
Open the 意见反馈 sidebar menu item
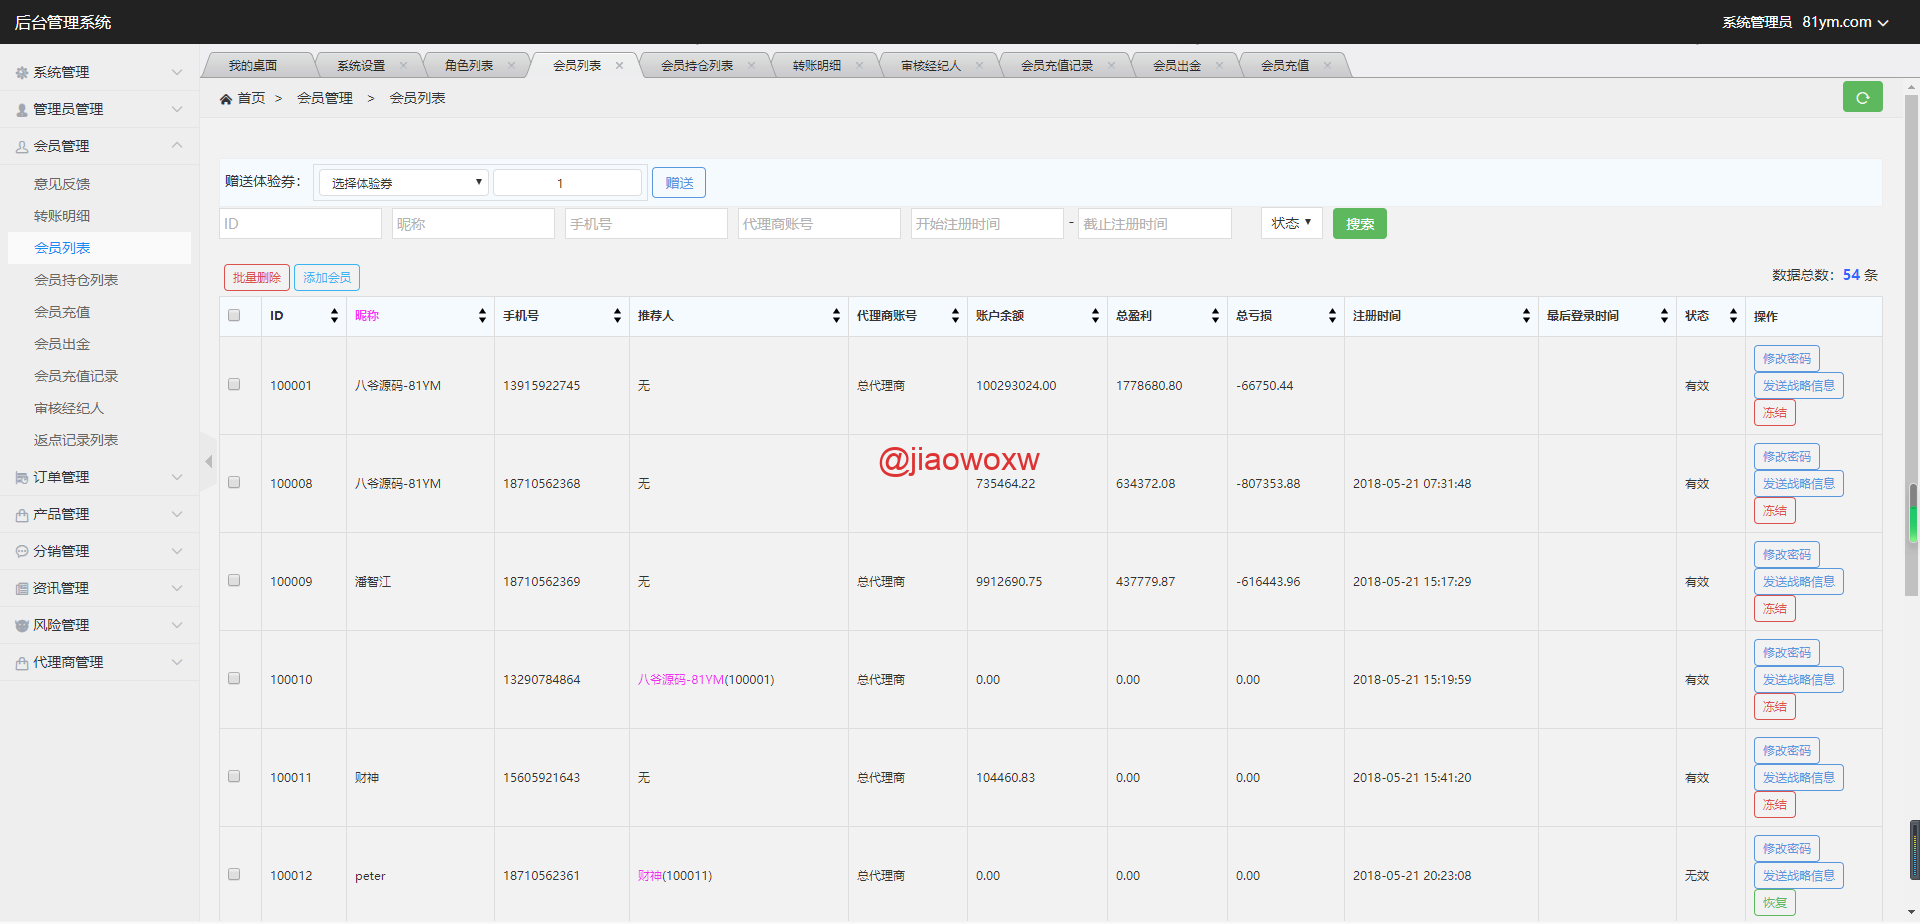point(62,184)
